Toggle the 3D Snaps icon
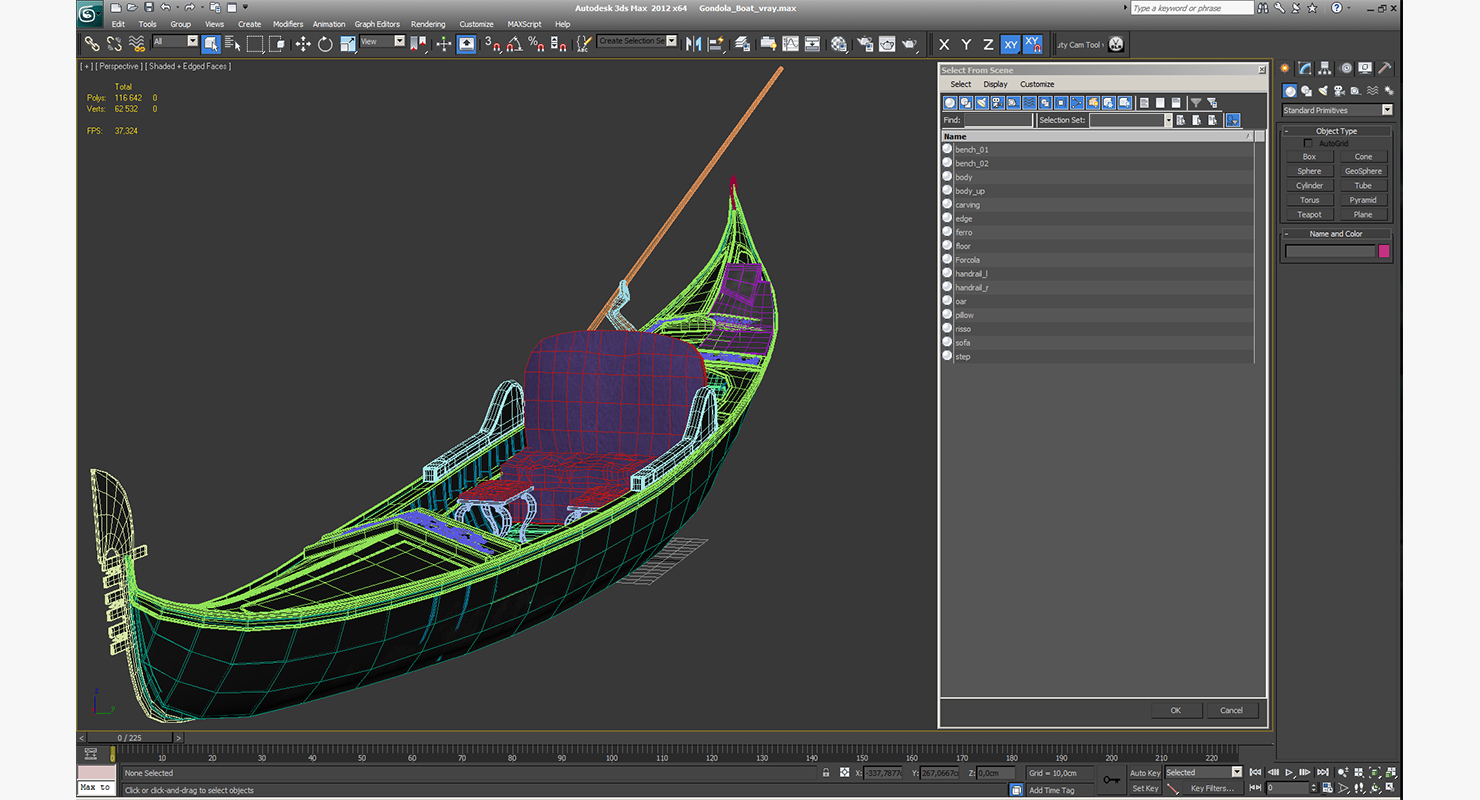 492,44
